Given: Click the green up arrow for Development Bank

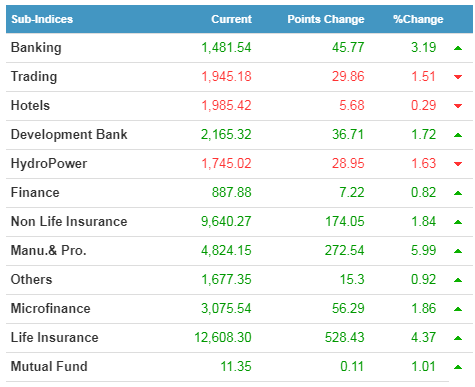Looking at the screenshot, I should [458, 135].
